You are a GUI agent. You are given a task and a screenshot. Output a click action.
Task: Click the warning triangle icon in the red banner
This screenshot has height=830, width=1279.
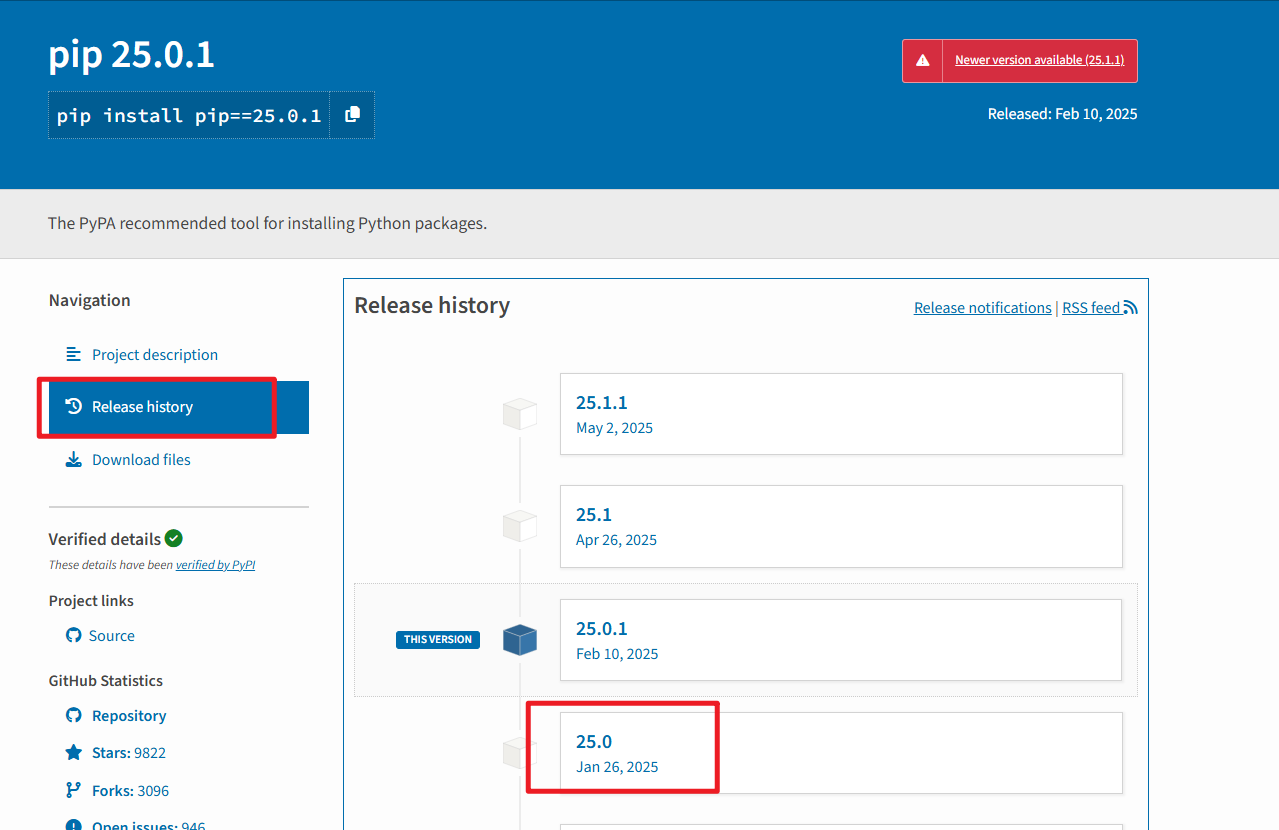click(922, 61)
